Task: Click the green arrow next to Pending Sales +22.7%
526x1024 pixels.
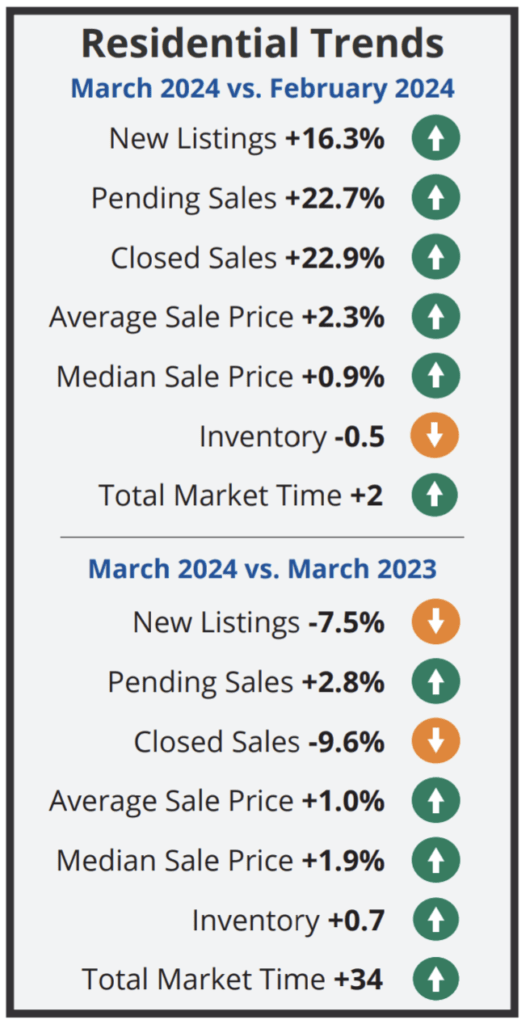Action: point(436,197)
